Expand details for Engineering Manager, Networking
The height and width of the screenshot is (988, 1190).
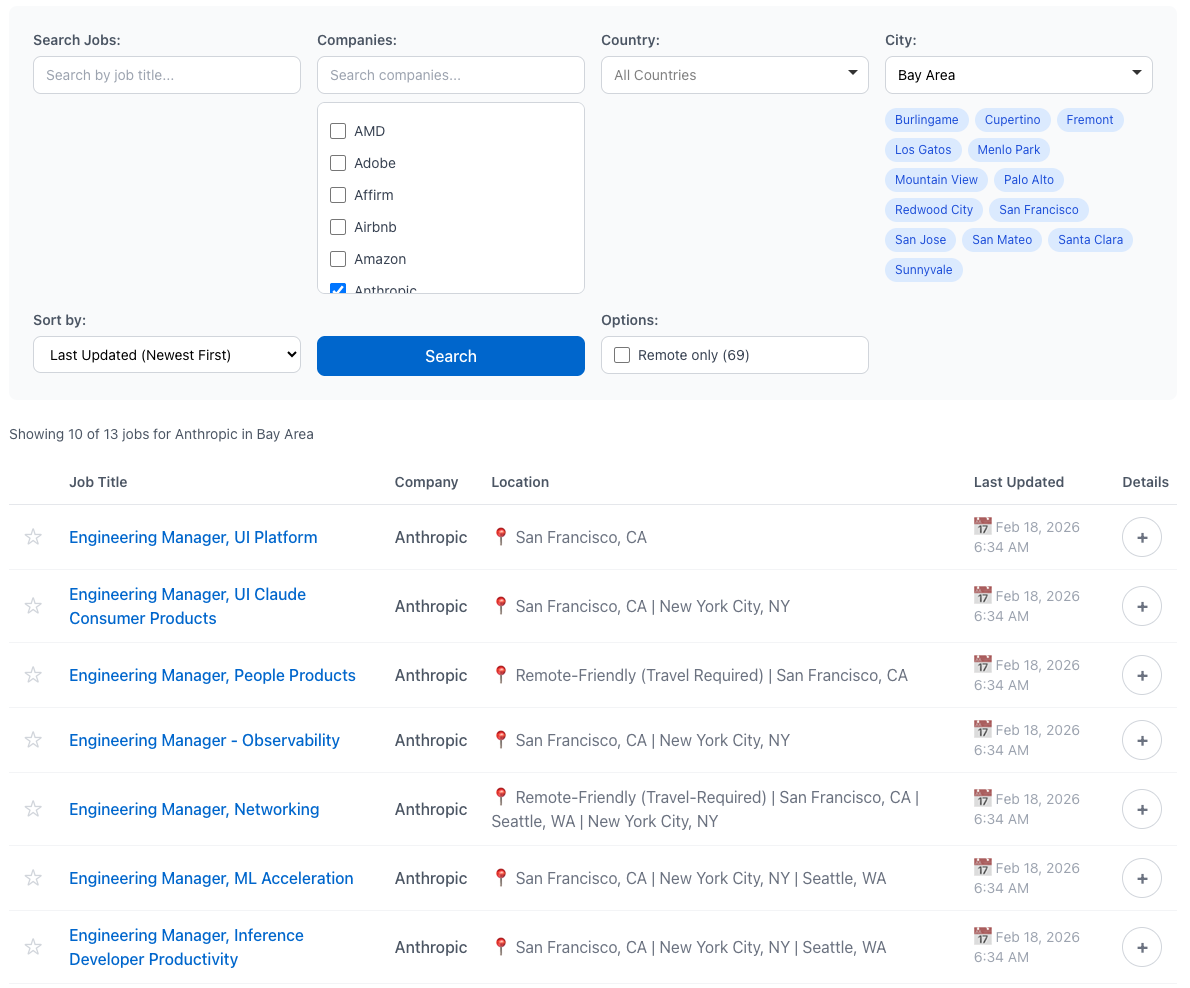coord(1141,809)
